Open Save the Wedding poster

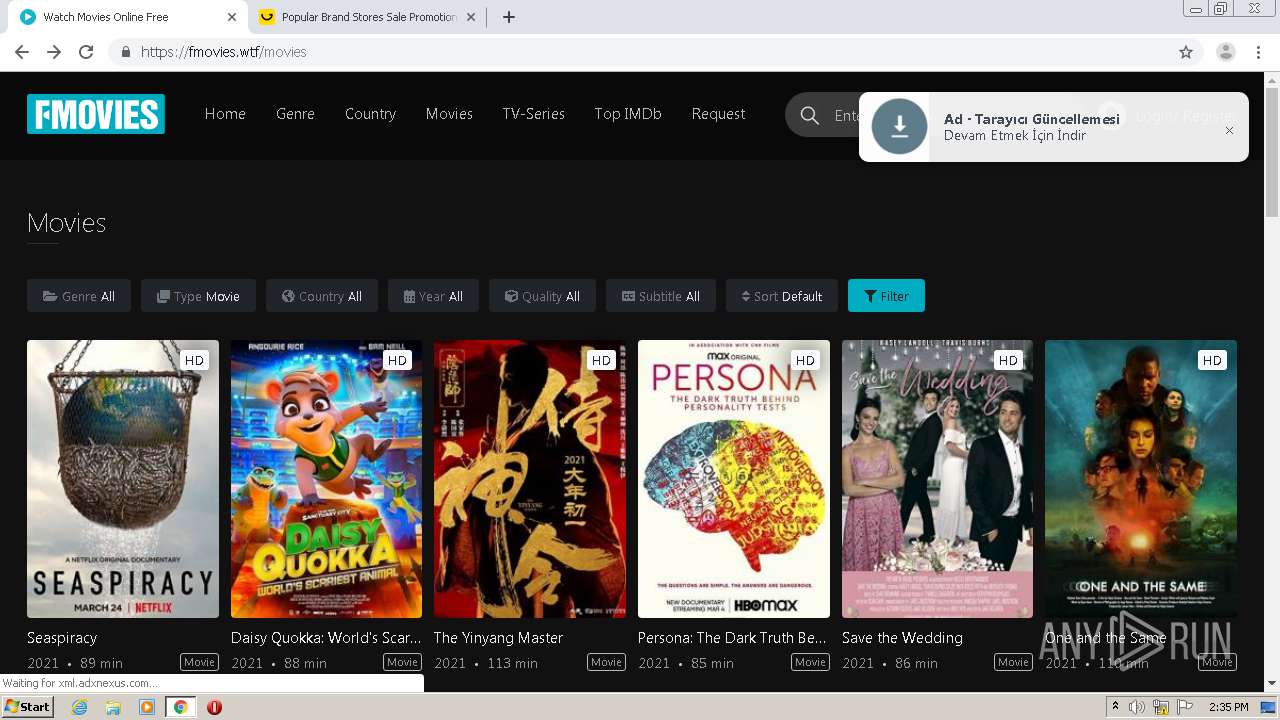pos(937,479)
